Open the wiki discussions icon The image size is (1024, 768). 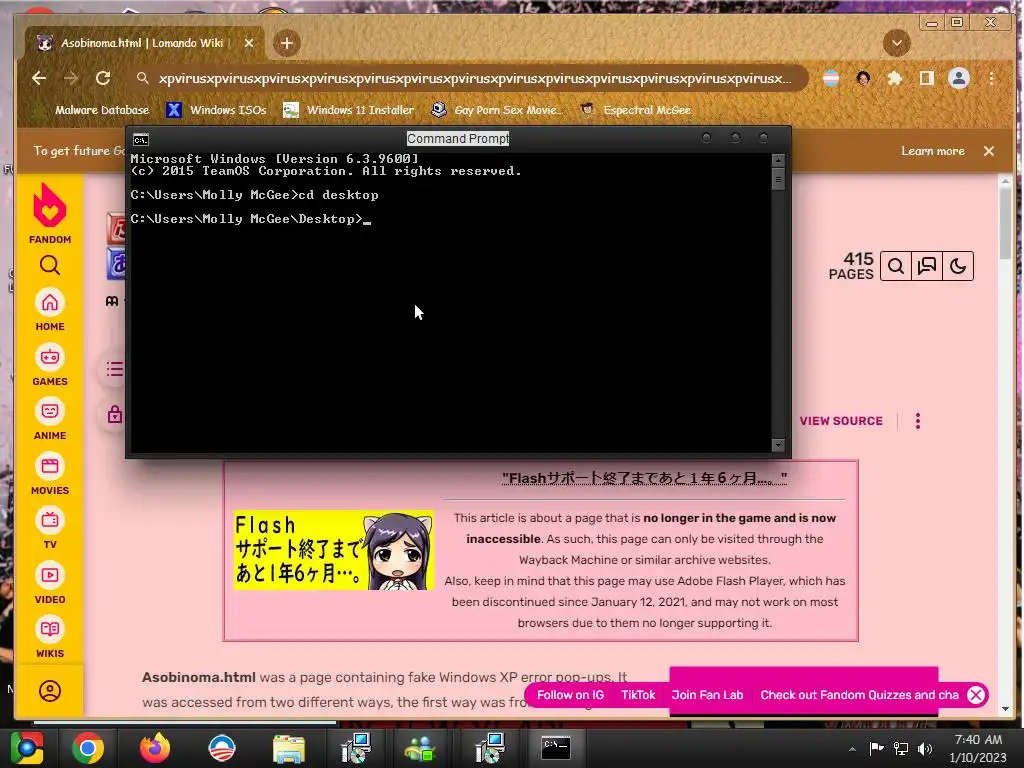(927, 266)
